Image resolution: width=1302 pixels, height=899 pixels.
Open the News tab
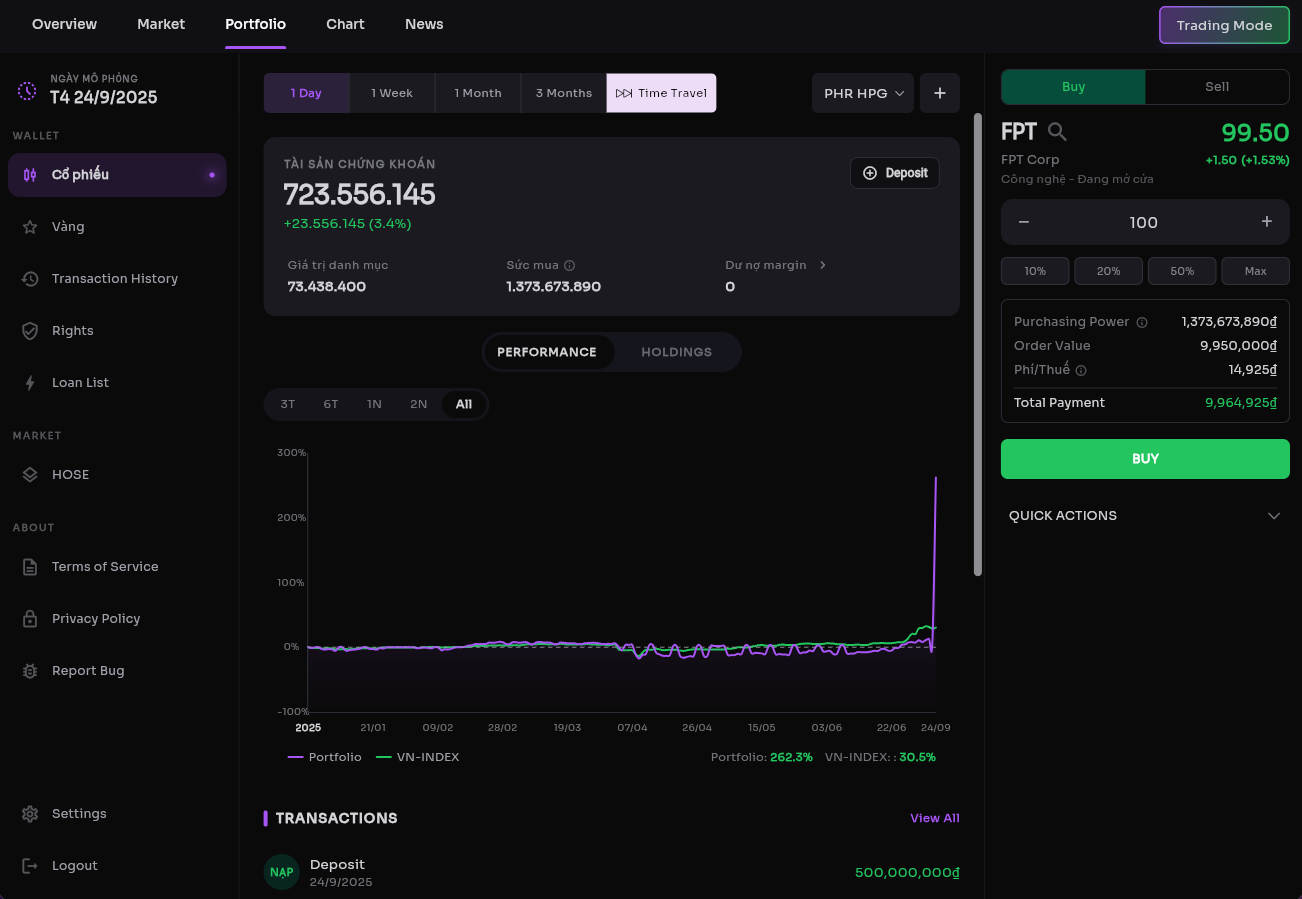[x=424, y=24]
